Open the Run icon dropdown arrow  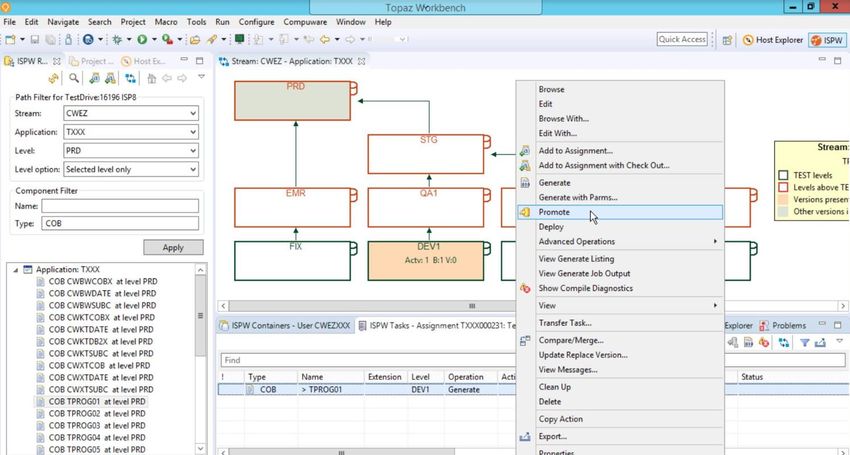[154, 40]
